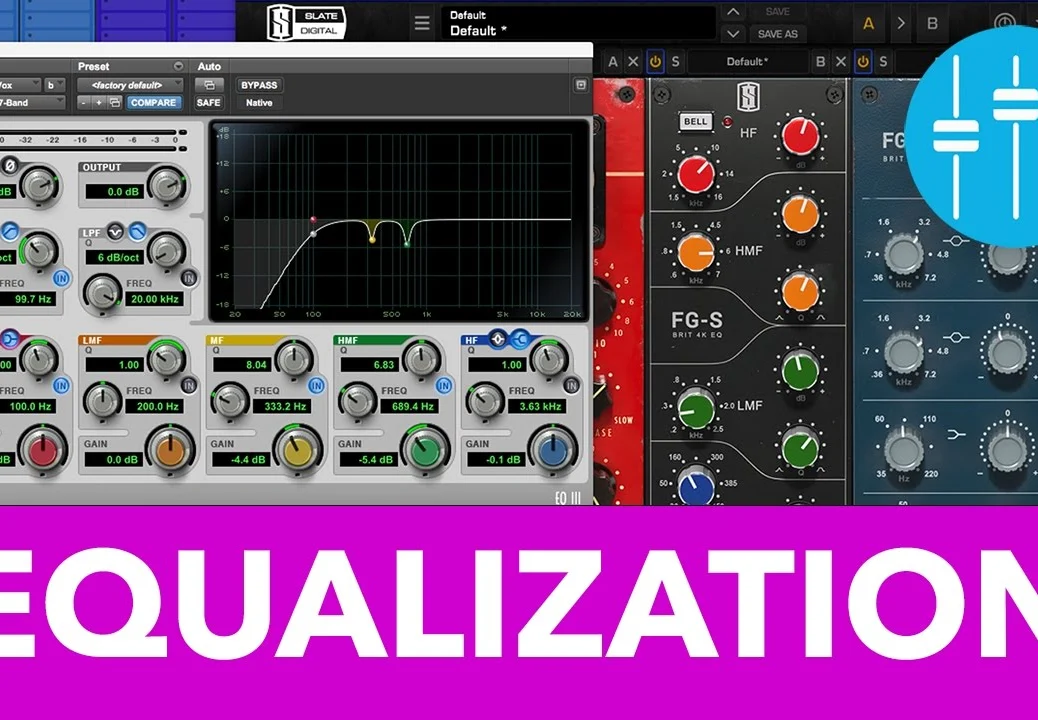
Task: Click the HMF 689.4 Hz frequency field
Action: (409, 406)
